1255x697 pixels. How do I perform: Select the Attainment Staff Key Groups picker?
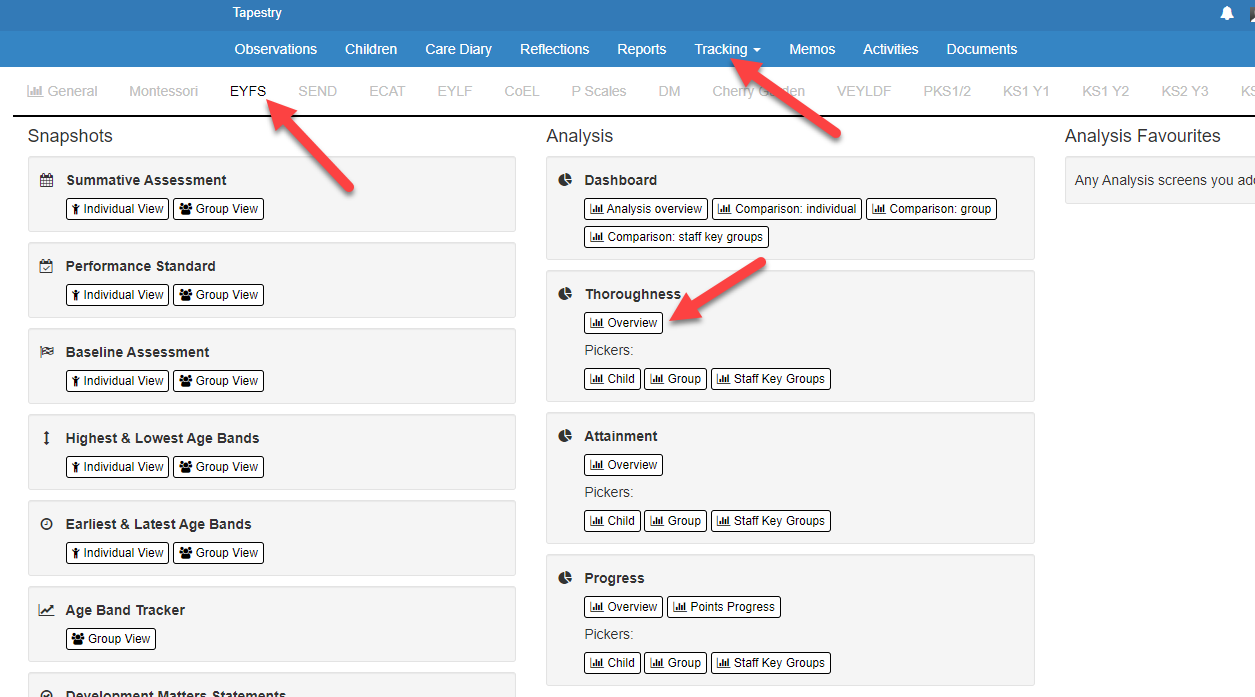click(770, 521)
